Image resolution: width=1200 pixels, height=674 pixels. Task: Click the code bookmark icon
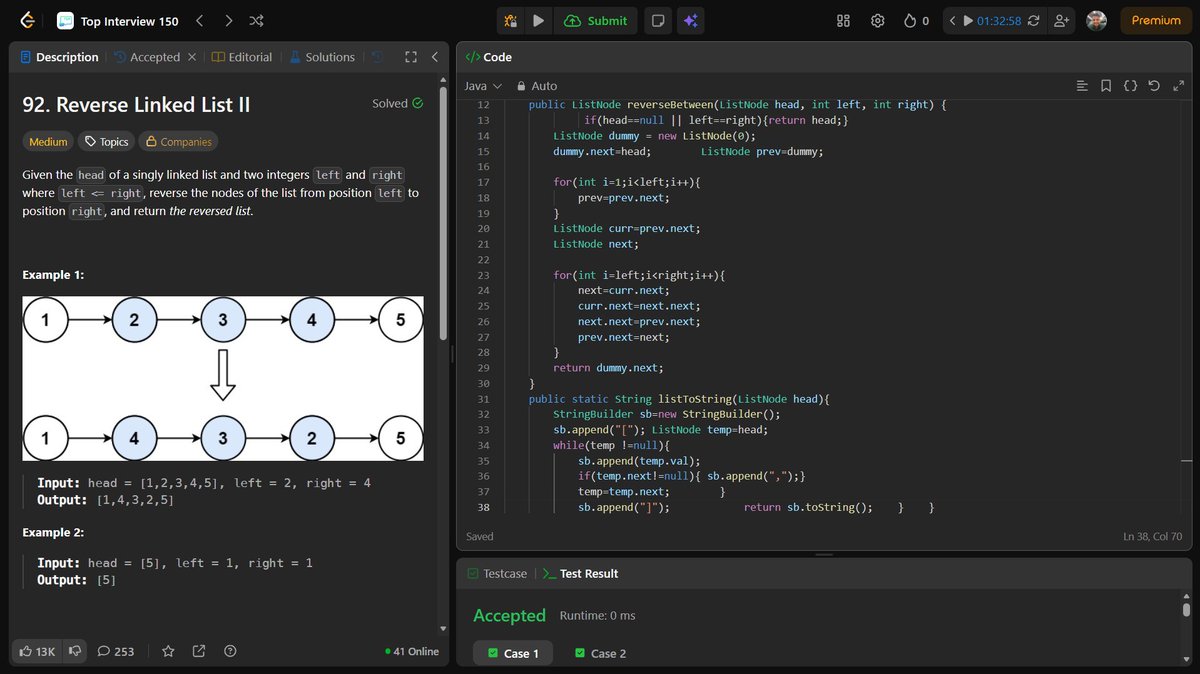click(1105, 86)
